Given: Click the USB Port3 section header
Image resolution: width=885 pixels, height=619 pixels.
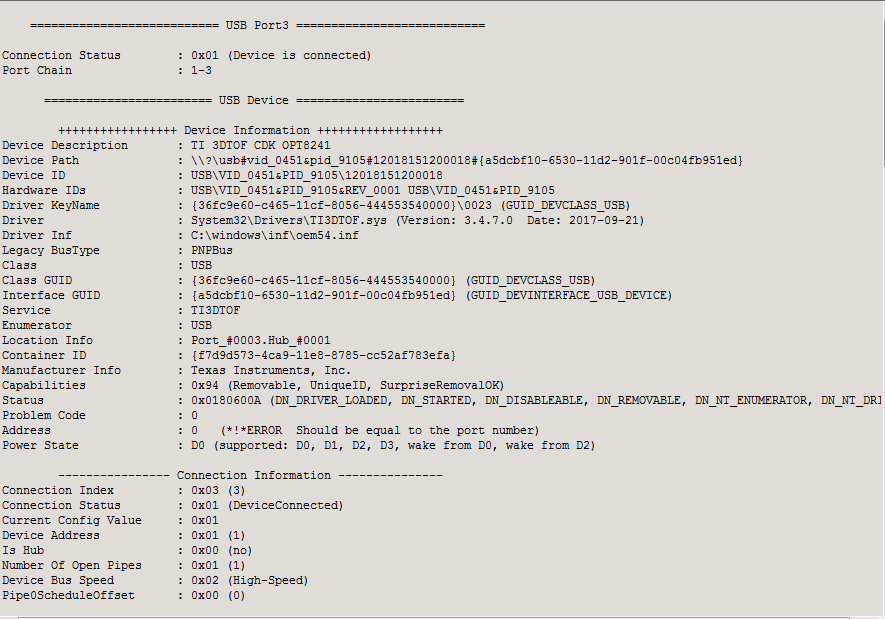Looking at the screenshot, I should point(257,25).
